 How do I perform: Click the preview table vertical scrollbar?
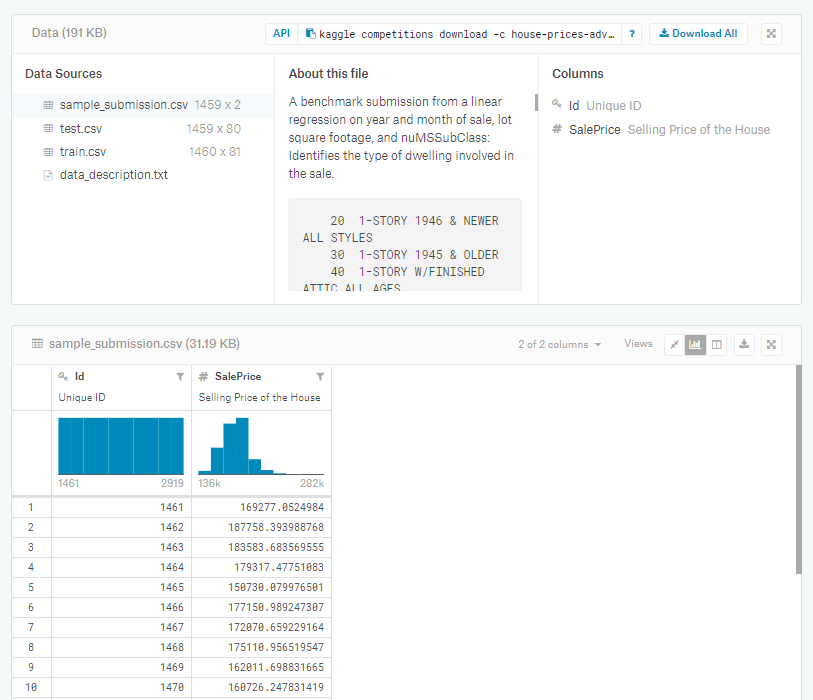pyautogui.click(x=798, y=469)
